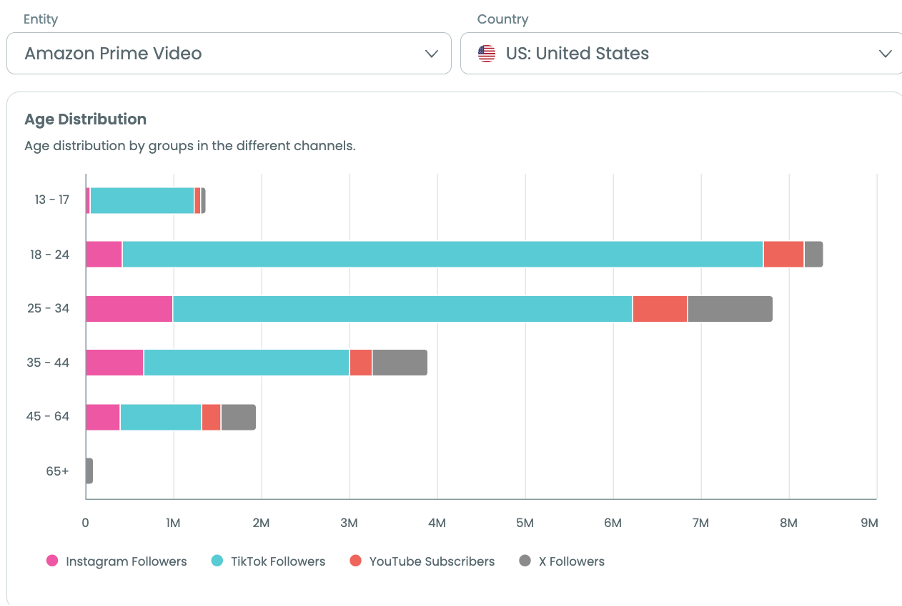Screen dimensions: 902x606
Task: Click the chevron arrow in the Country selector
Action: click(885, 54)
